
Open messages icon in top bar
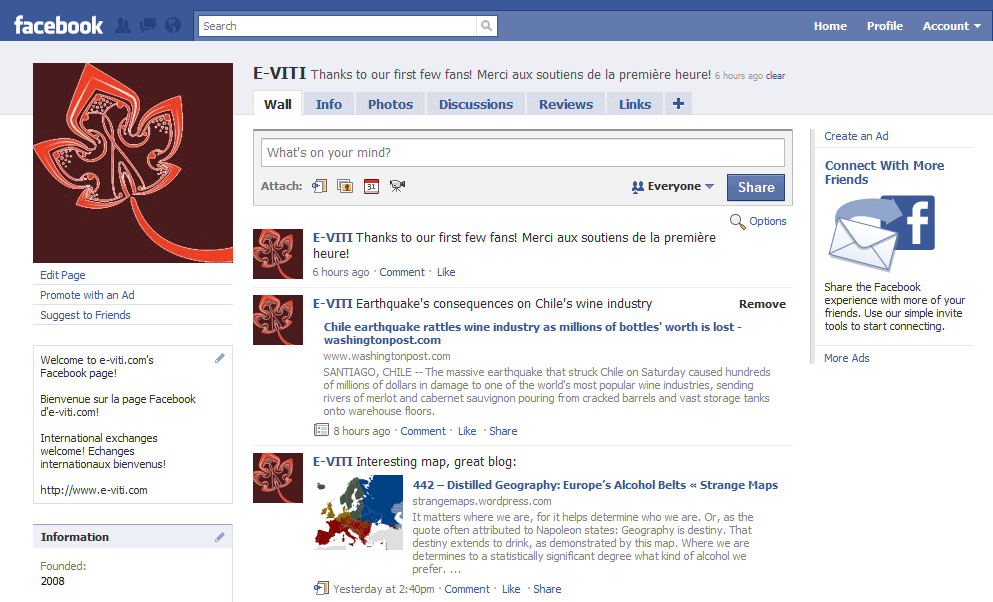(x=148, y=25)
